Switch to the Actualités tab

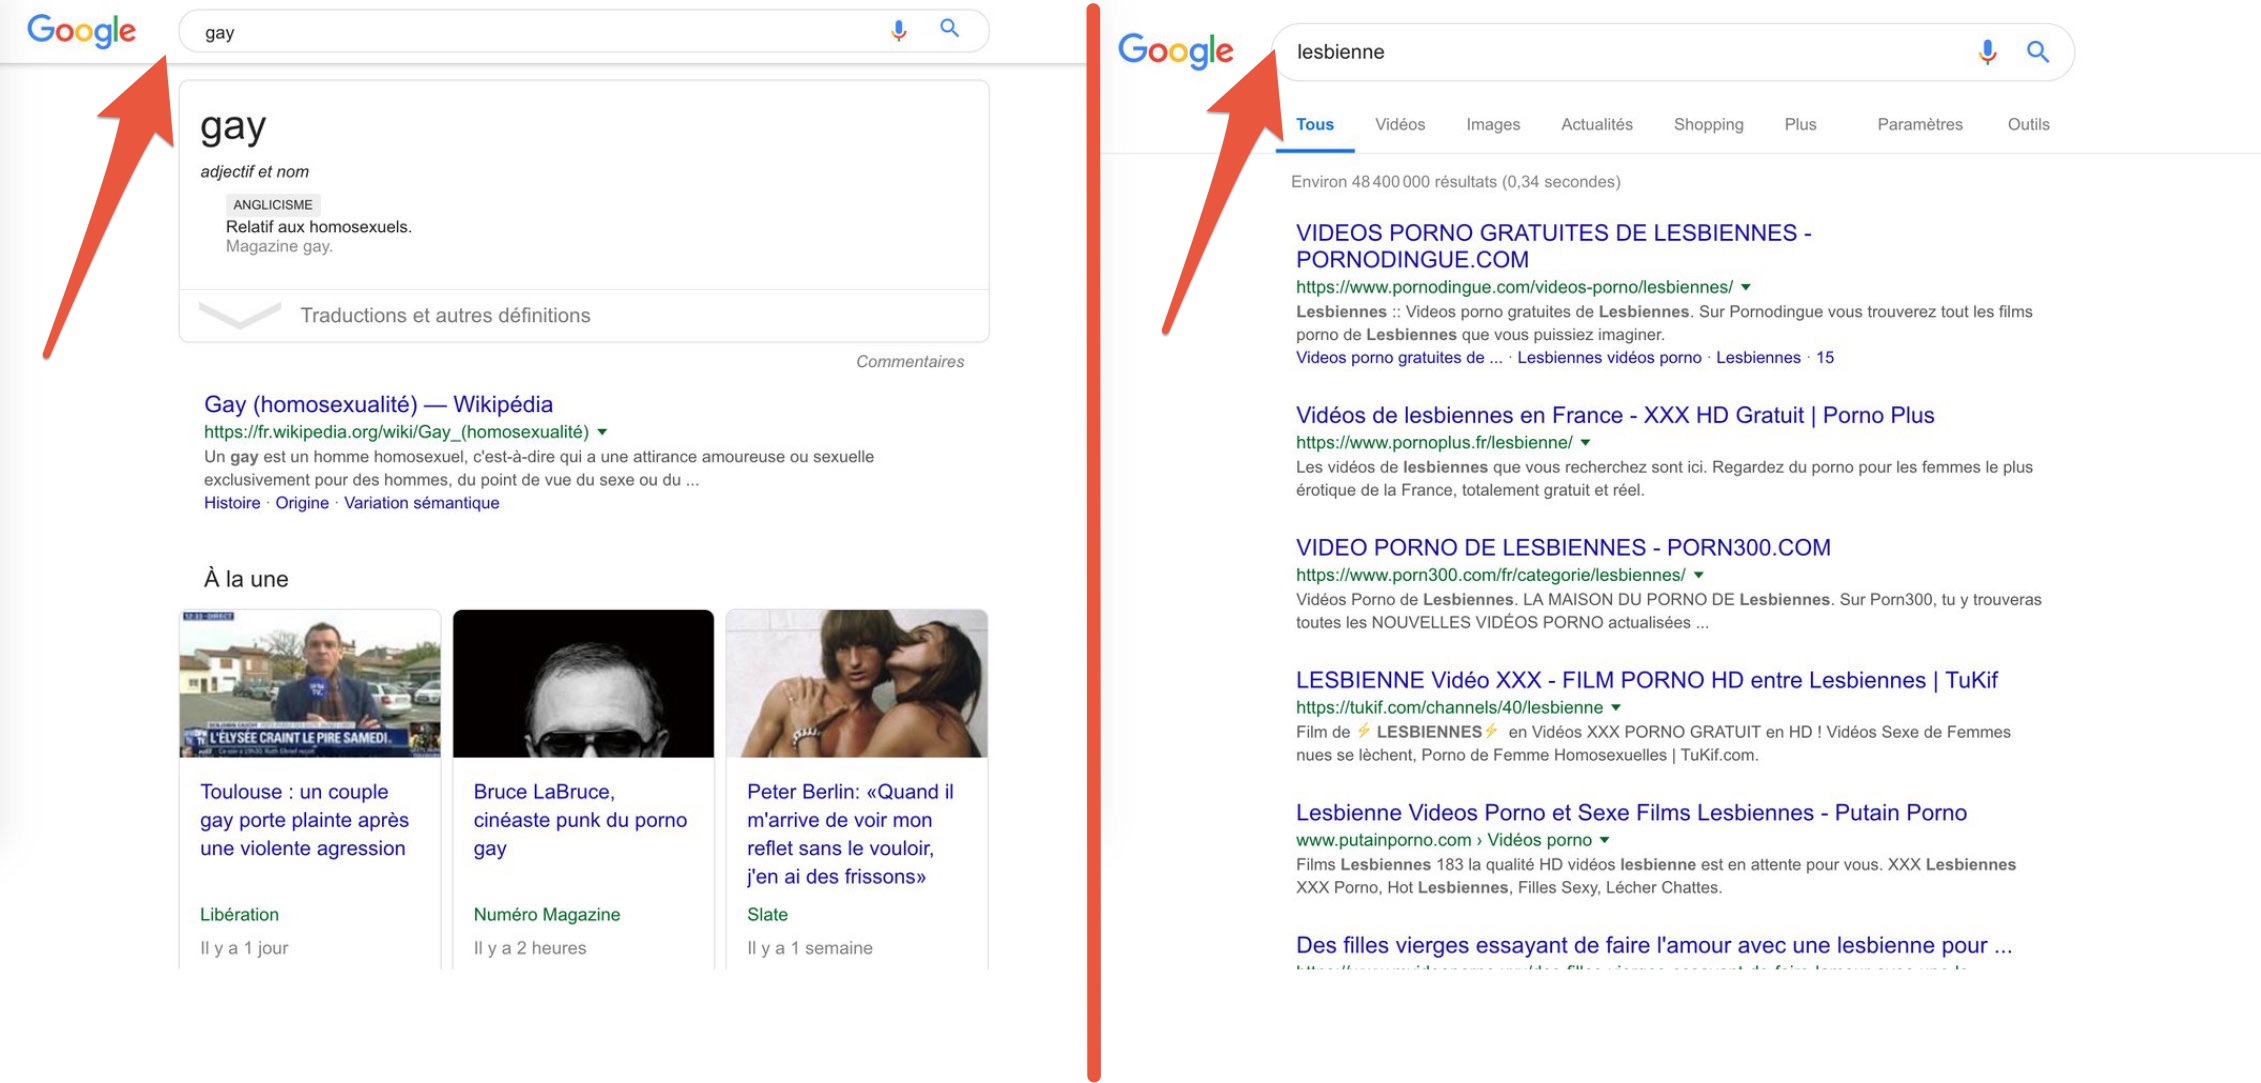[1596, 124]
